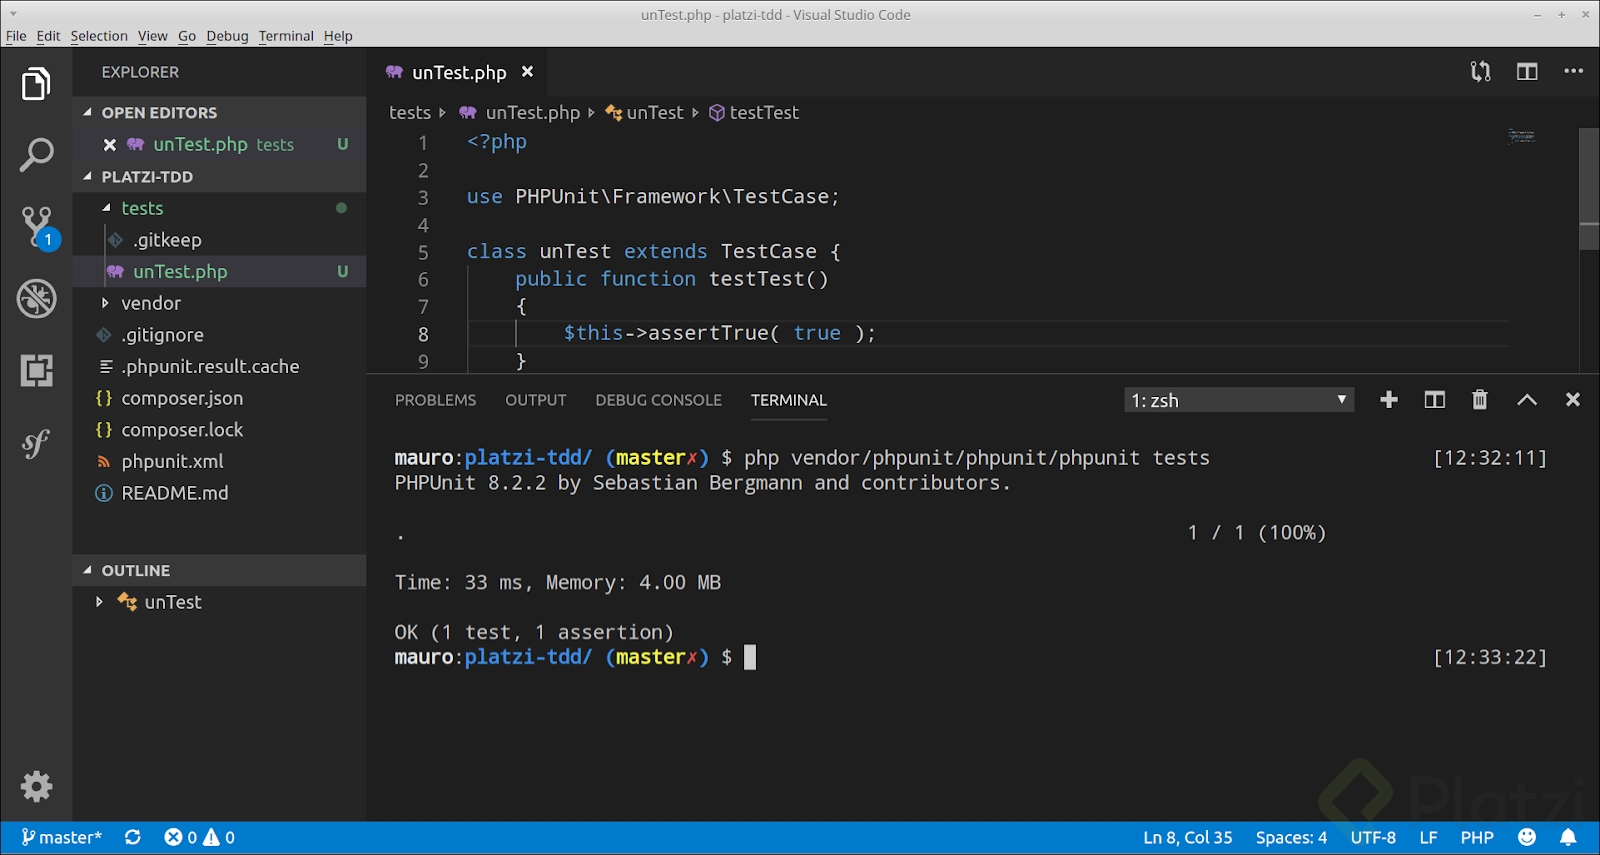Split the terminal panel
The height and width of the screenshot is (855, 1600).
pyautogui.click(x=1434, y=400)
